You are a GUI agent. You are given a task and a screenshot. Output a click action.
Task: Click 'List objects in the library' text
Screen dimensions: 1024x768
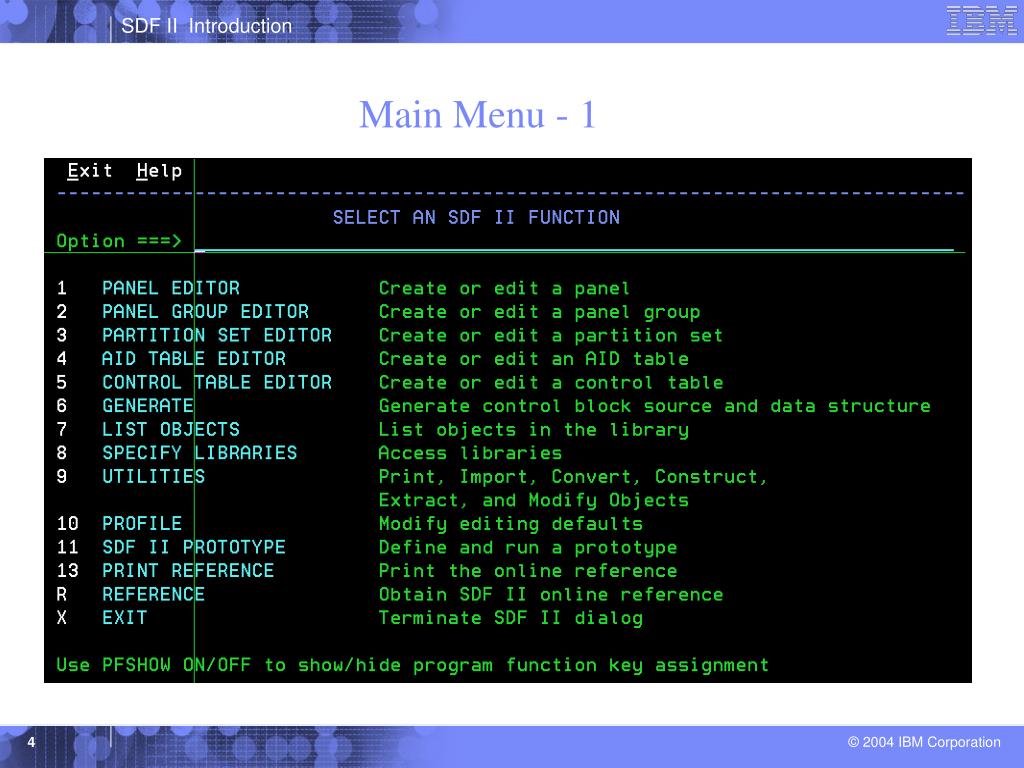pos(534,430)
